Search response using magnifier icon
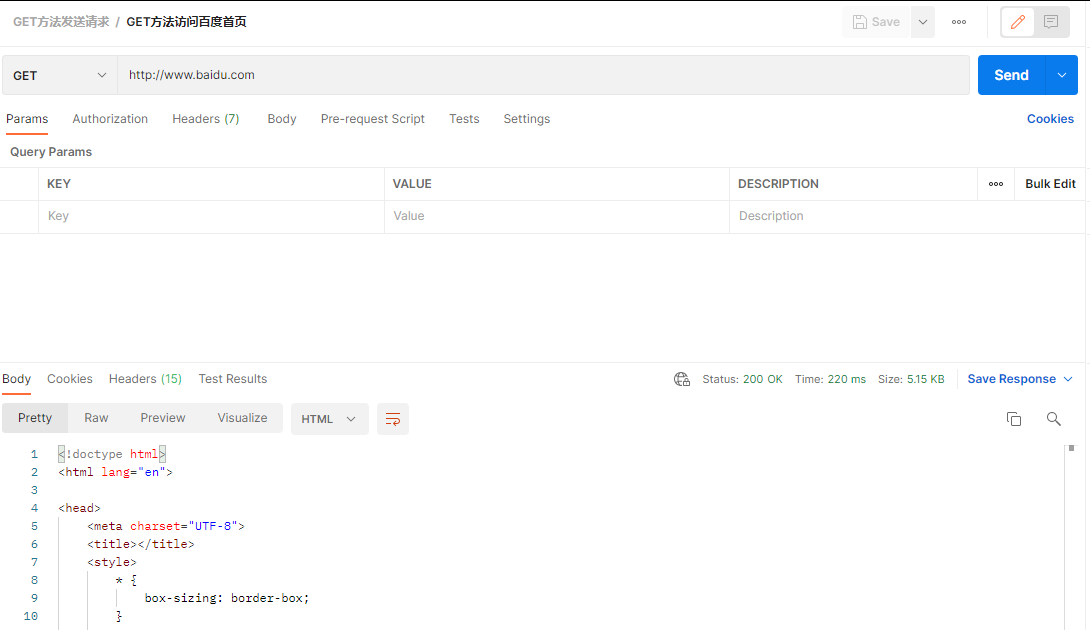 (x=1054, y=419)
